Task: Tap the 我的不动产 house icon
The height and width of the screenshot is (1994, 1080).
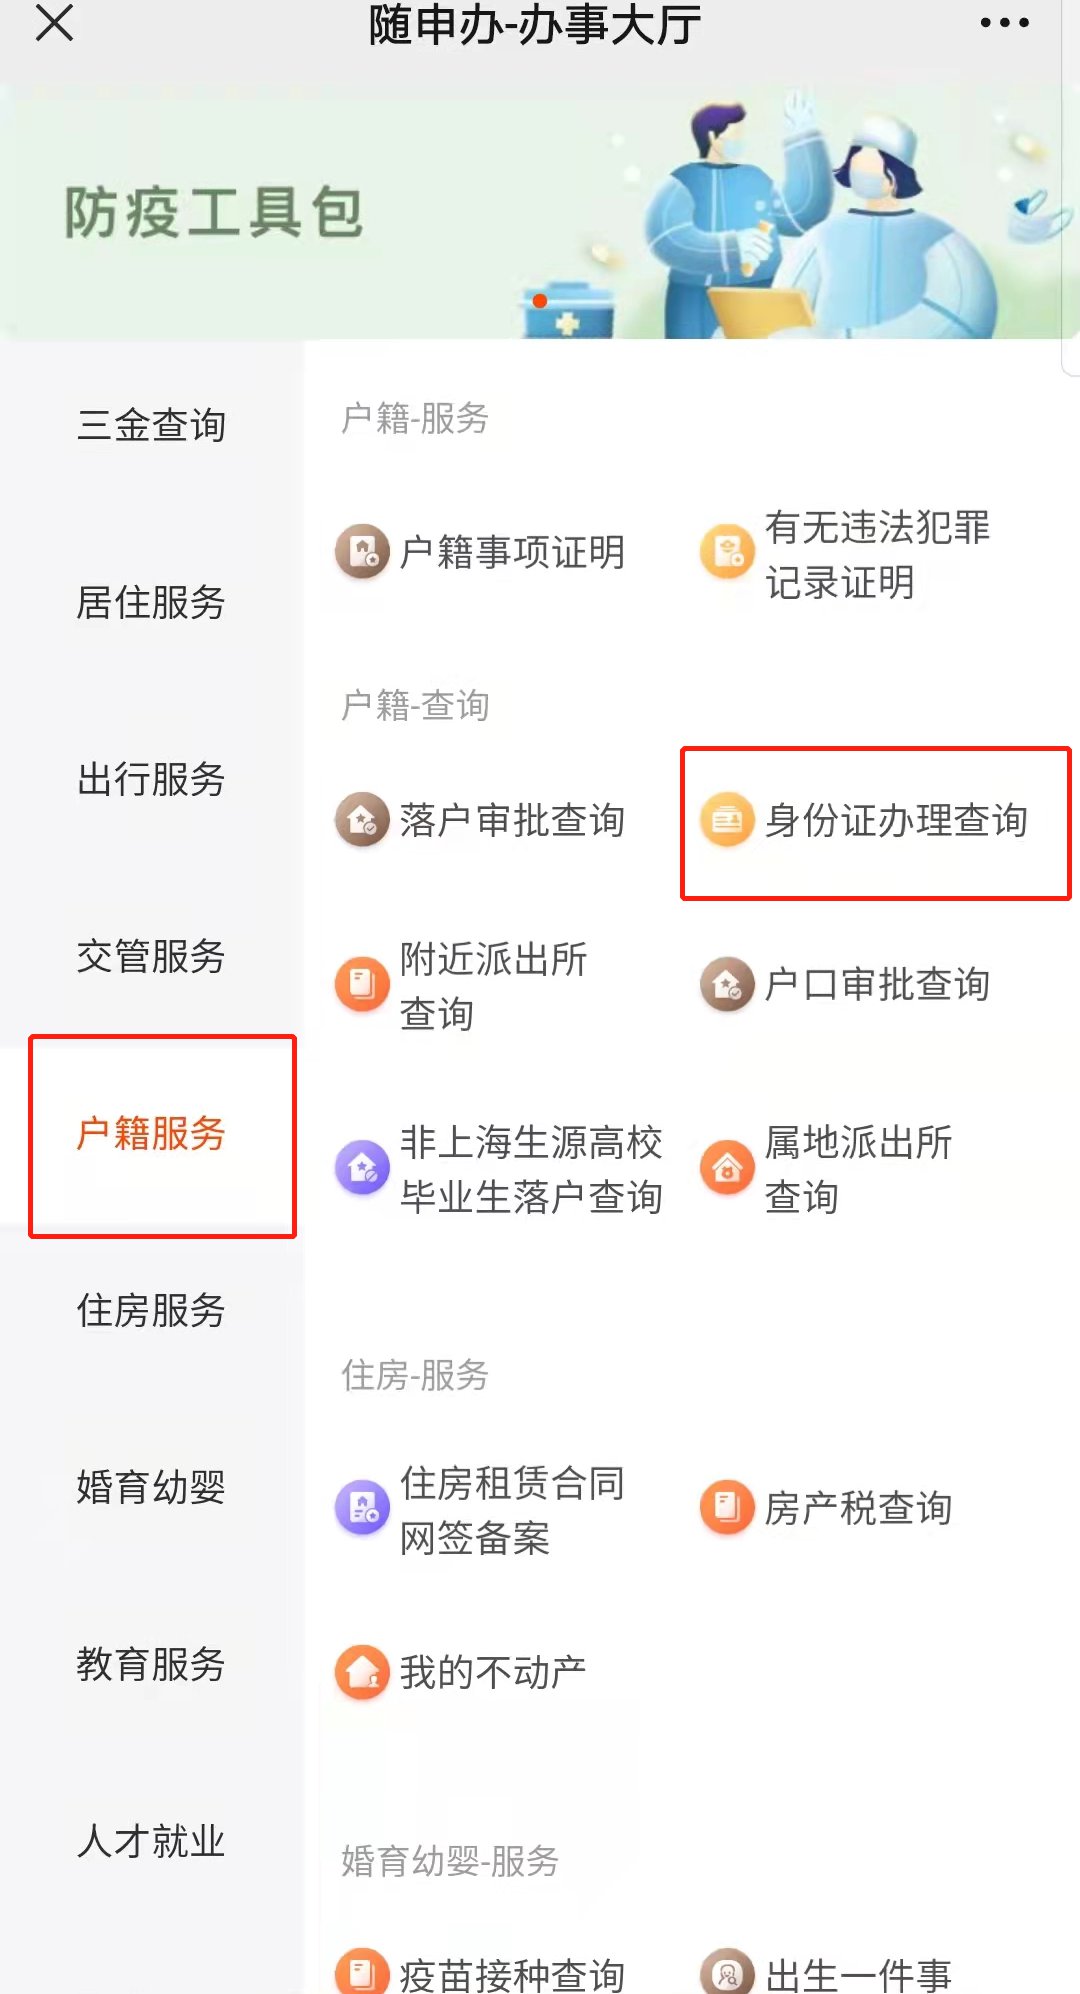Action: [x=362, y=1672]
